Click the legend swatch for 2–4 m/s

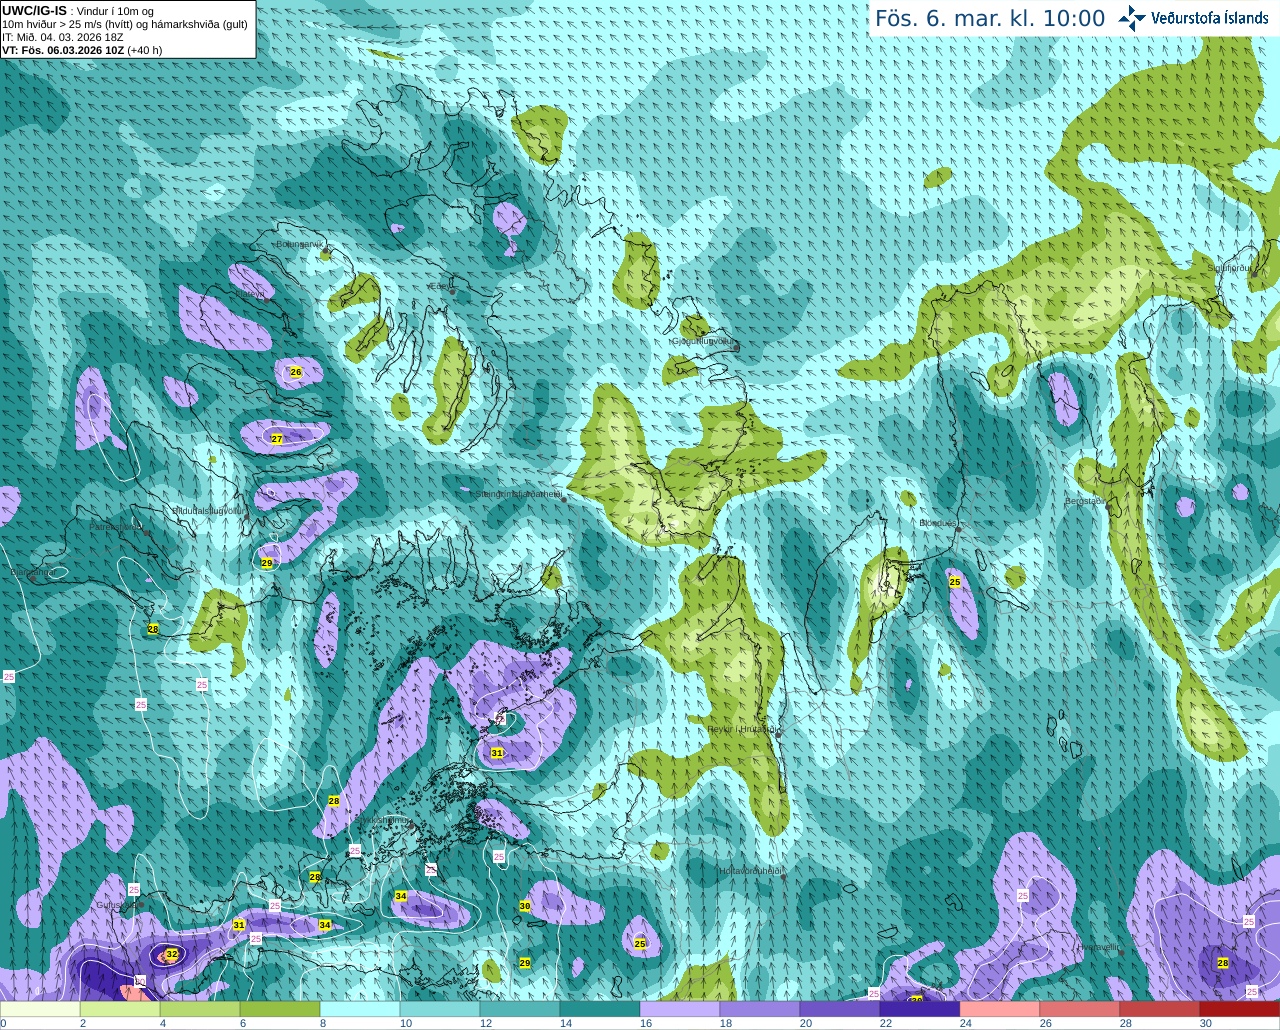click(120, 1009)
